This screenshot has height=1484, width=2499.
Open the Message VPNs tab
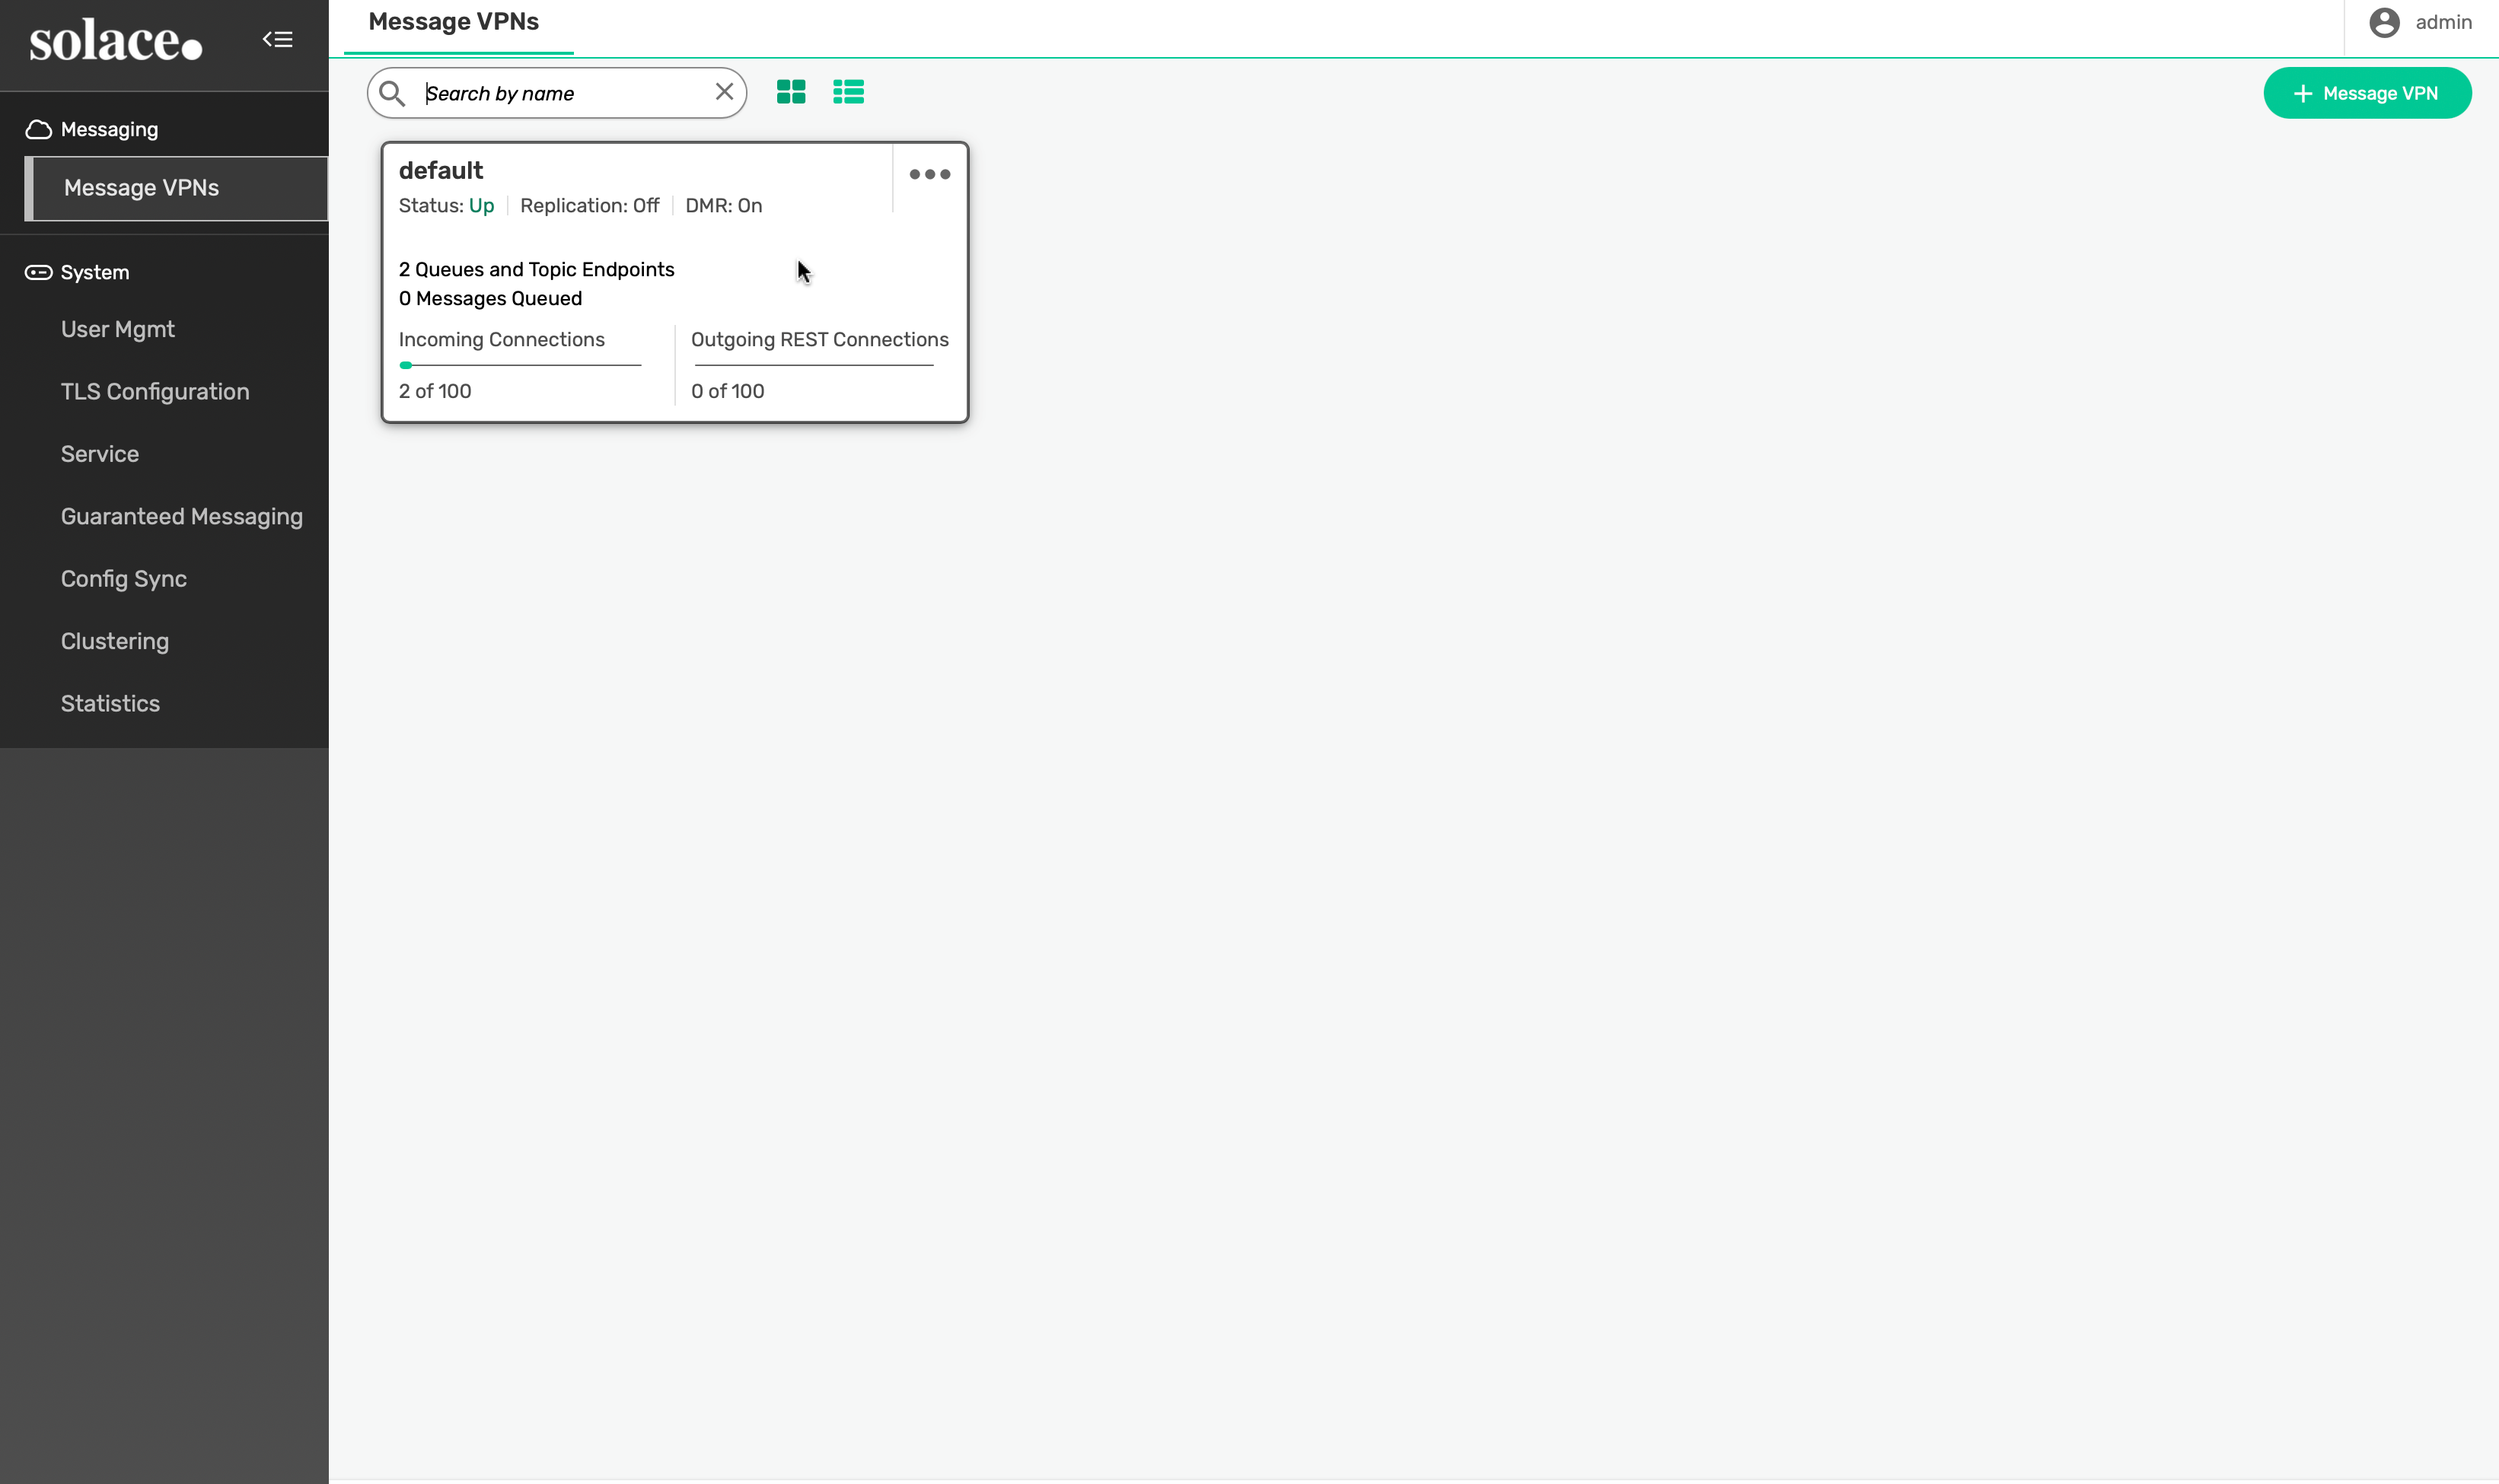pos(454,22)
